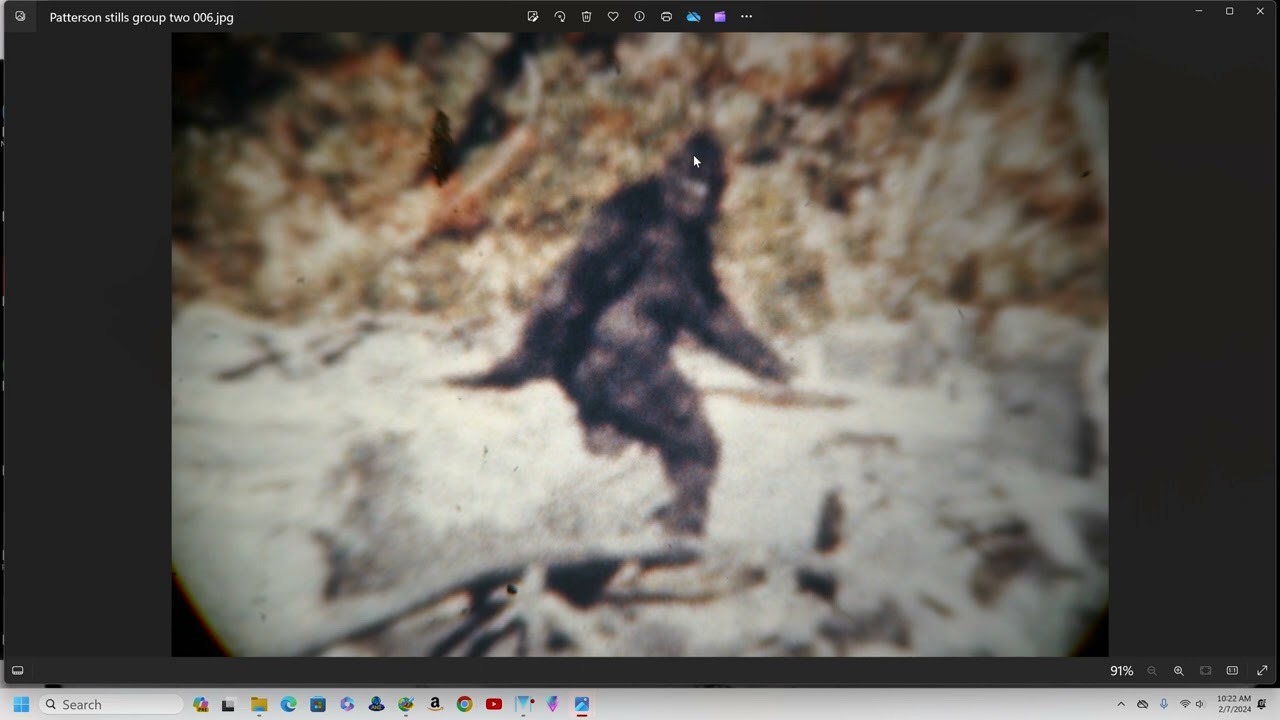Open File Explorer from the taskbar
Screen dimensions: 1280x720
(x=259, y=704)
